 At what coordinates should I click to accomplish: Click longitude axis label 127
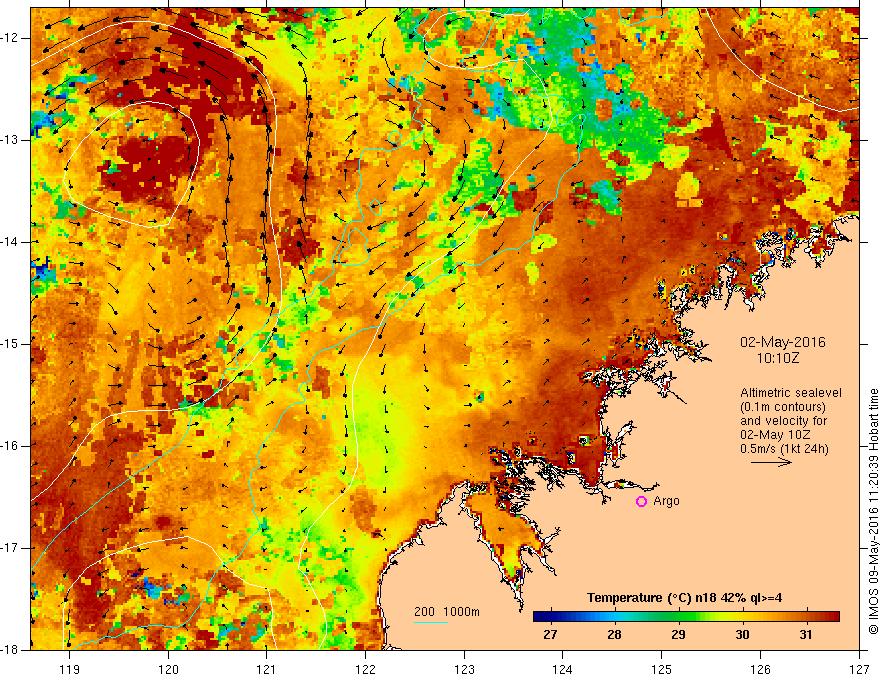[x=859, y=669]
